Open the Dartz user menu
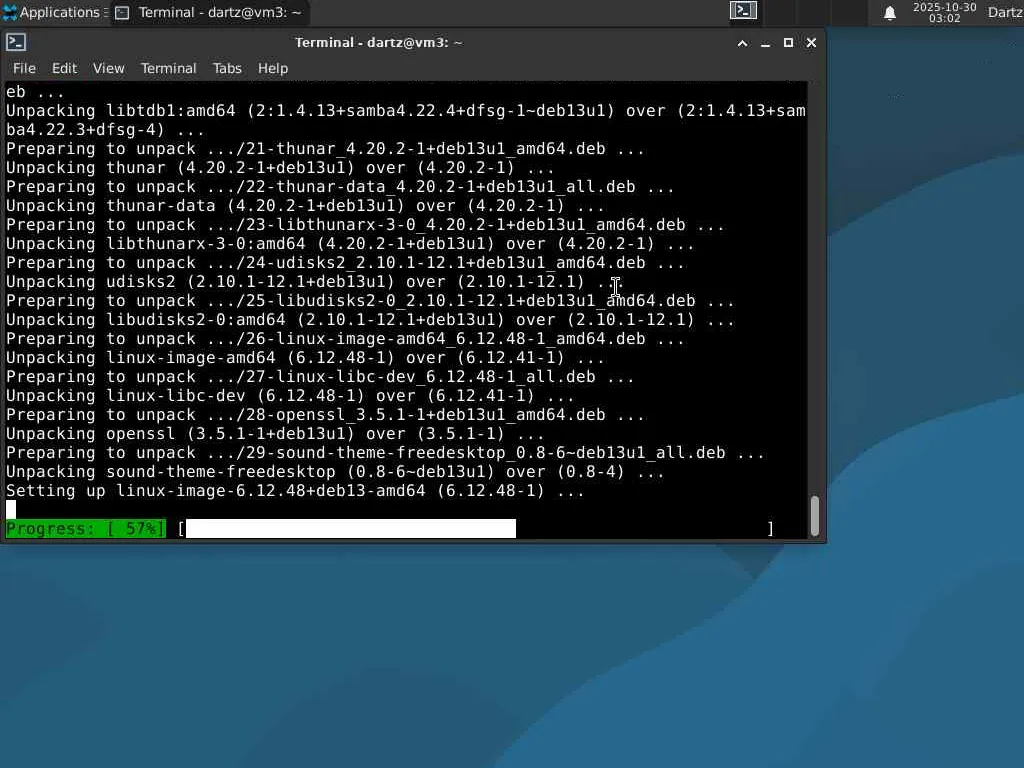 (x=1005, y=12)
